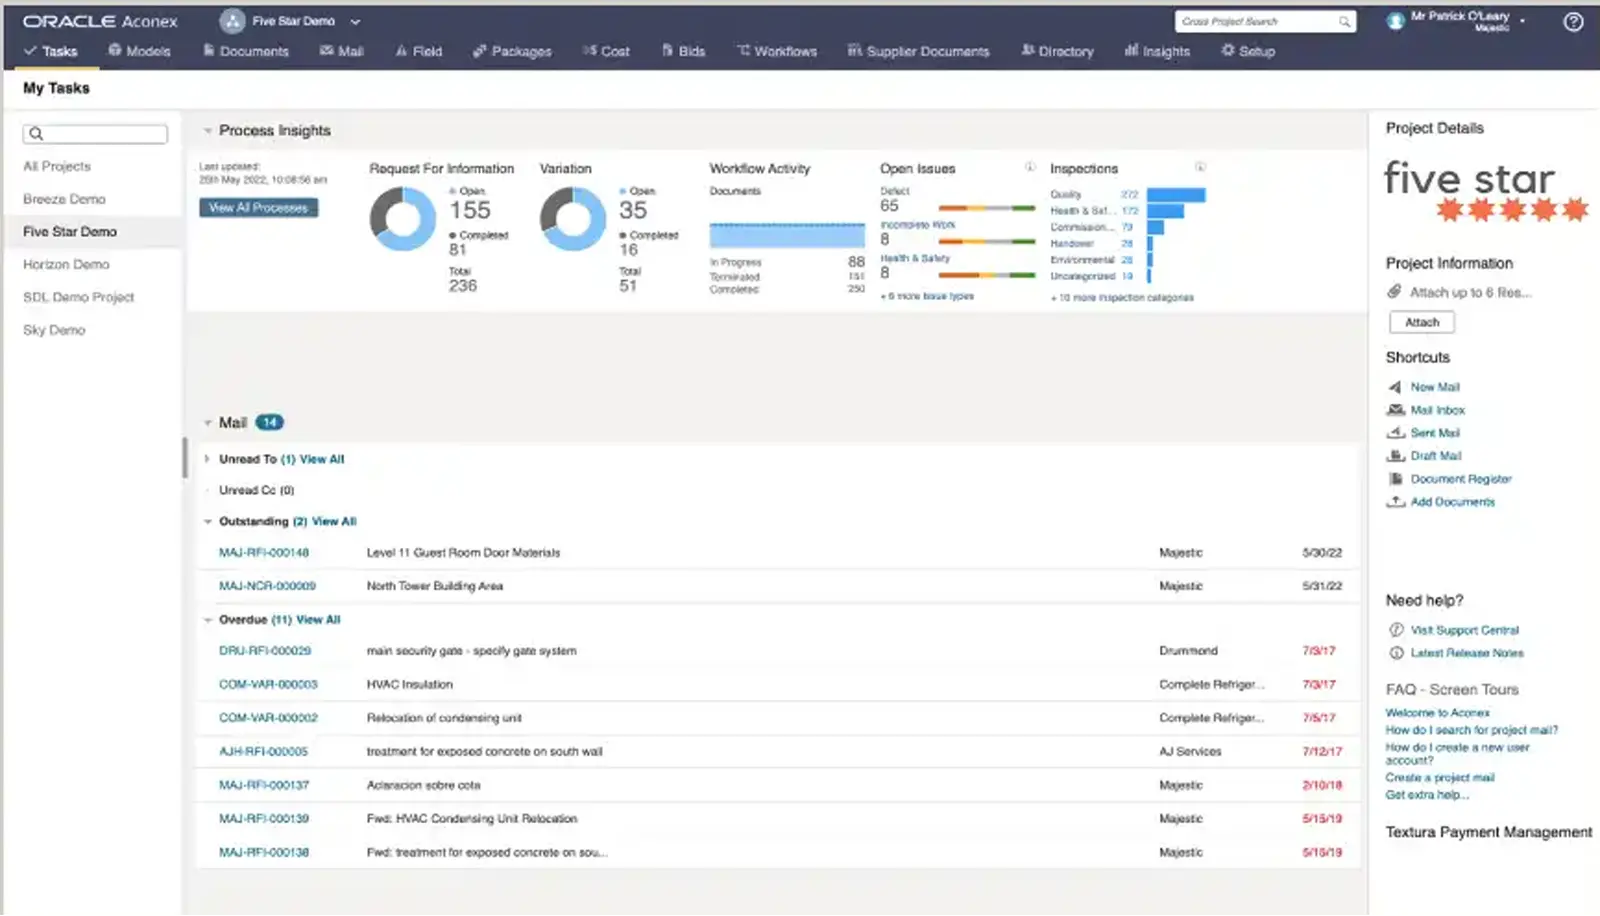Click the Mail Inbox shortcut icon
1600x916 pixels.
tap(1396, 410)
